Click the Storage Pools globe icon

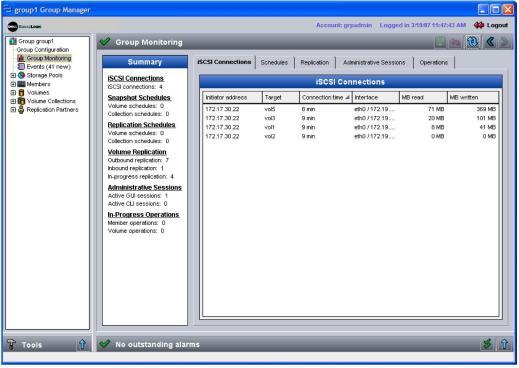click(21, 75)
